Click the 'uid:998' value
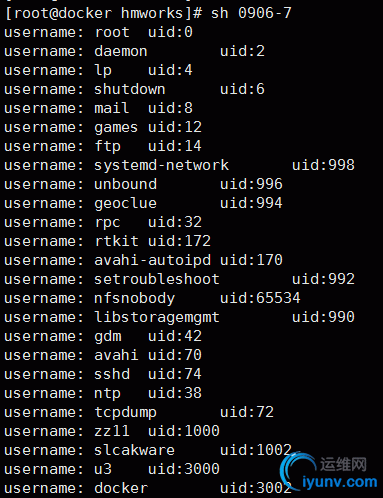The height and width of the screenshot is (498, 383). 323,165
